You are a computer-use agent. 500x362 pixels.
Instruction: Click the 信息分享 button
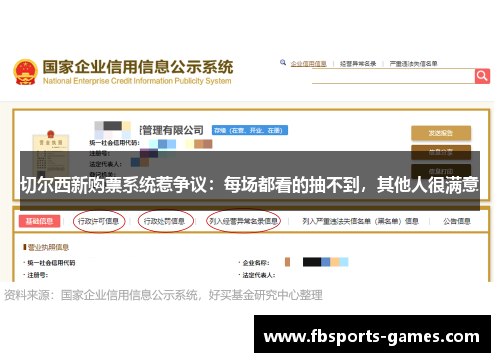(x=441, y=153)
